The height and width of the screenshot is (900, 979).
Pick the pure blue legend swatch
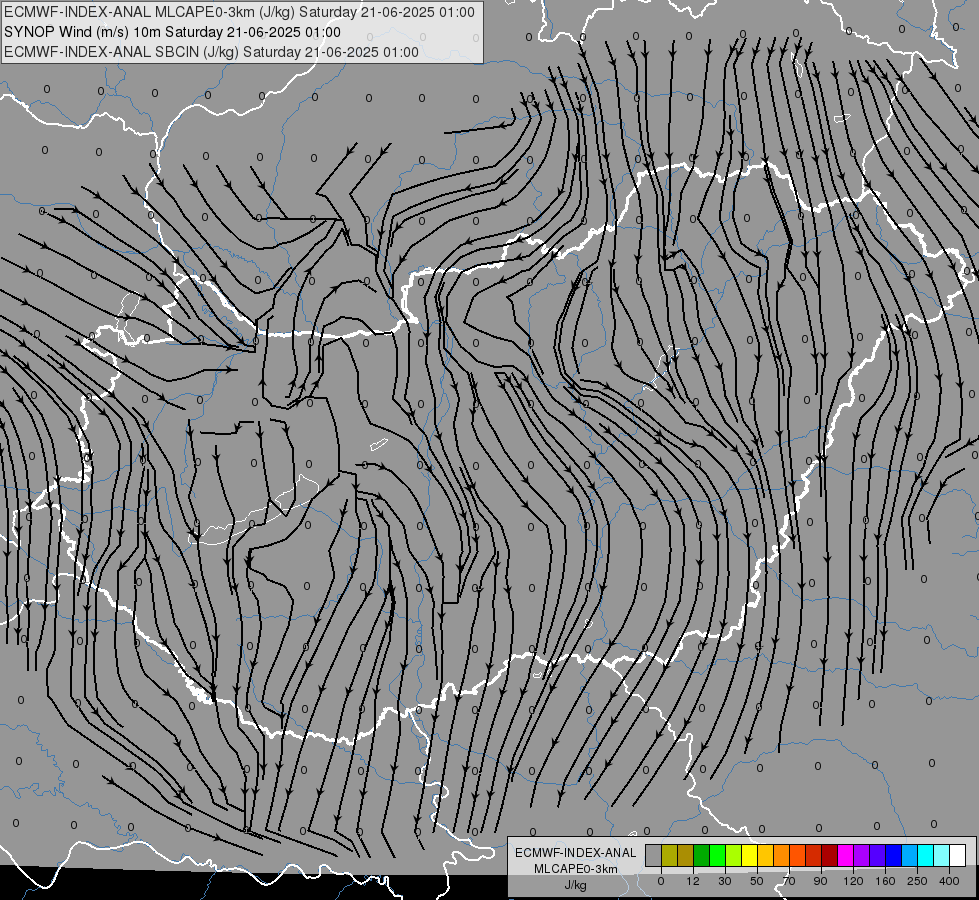click(x=893, y=855)
